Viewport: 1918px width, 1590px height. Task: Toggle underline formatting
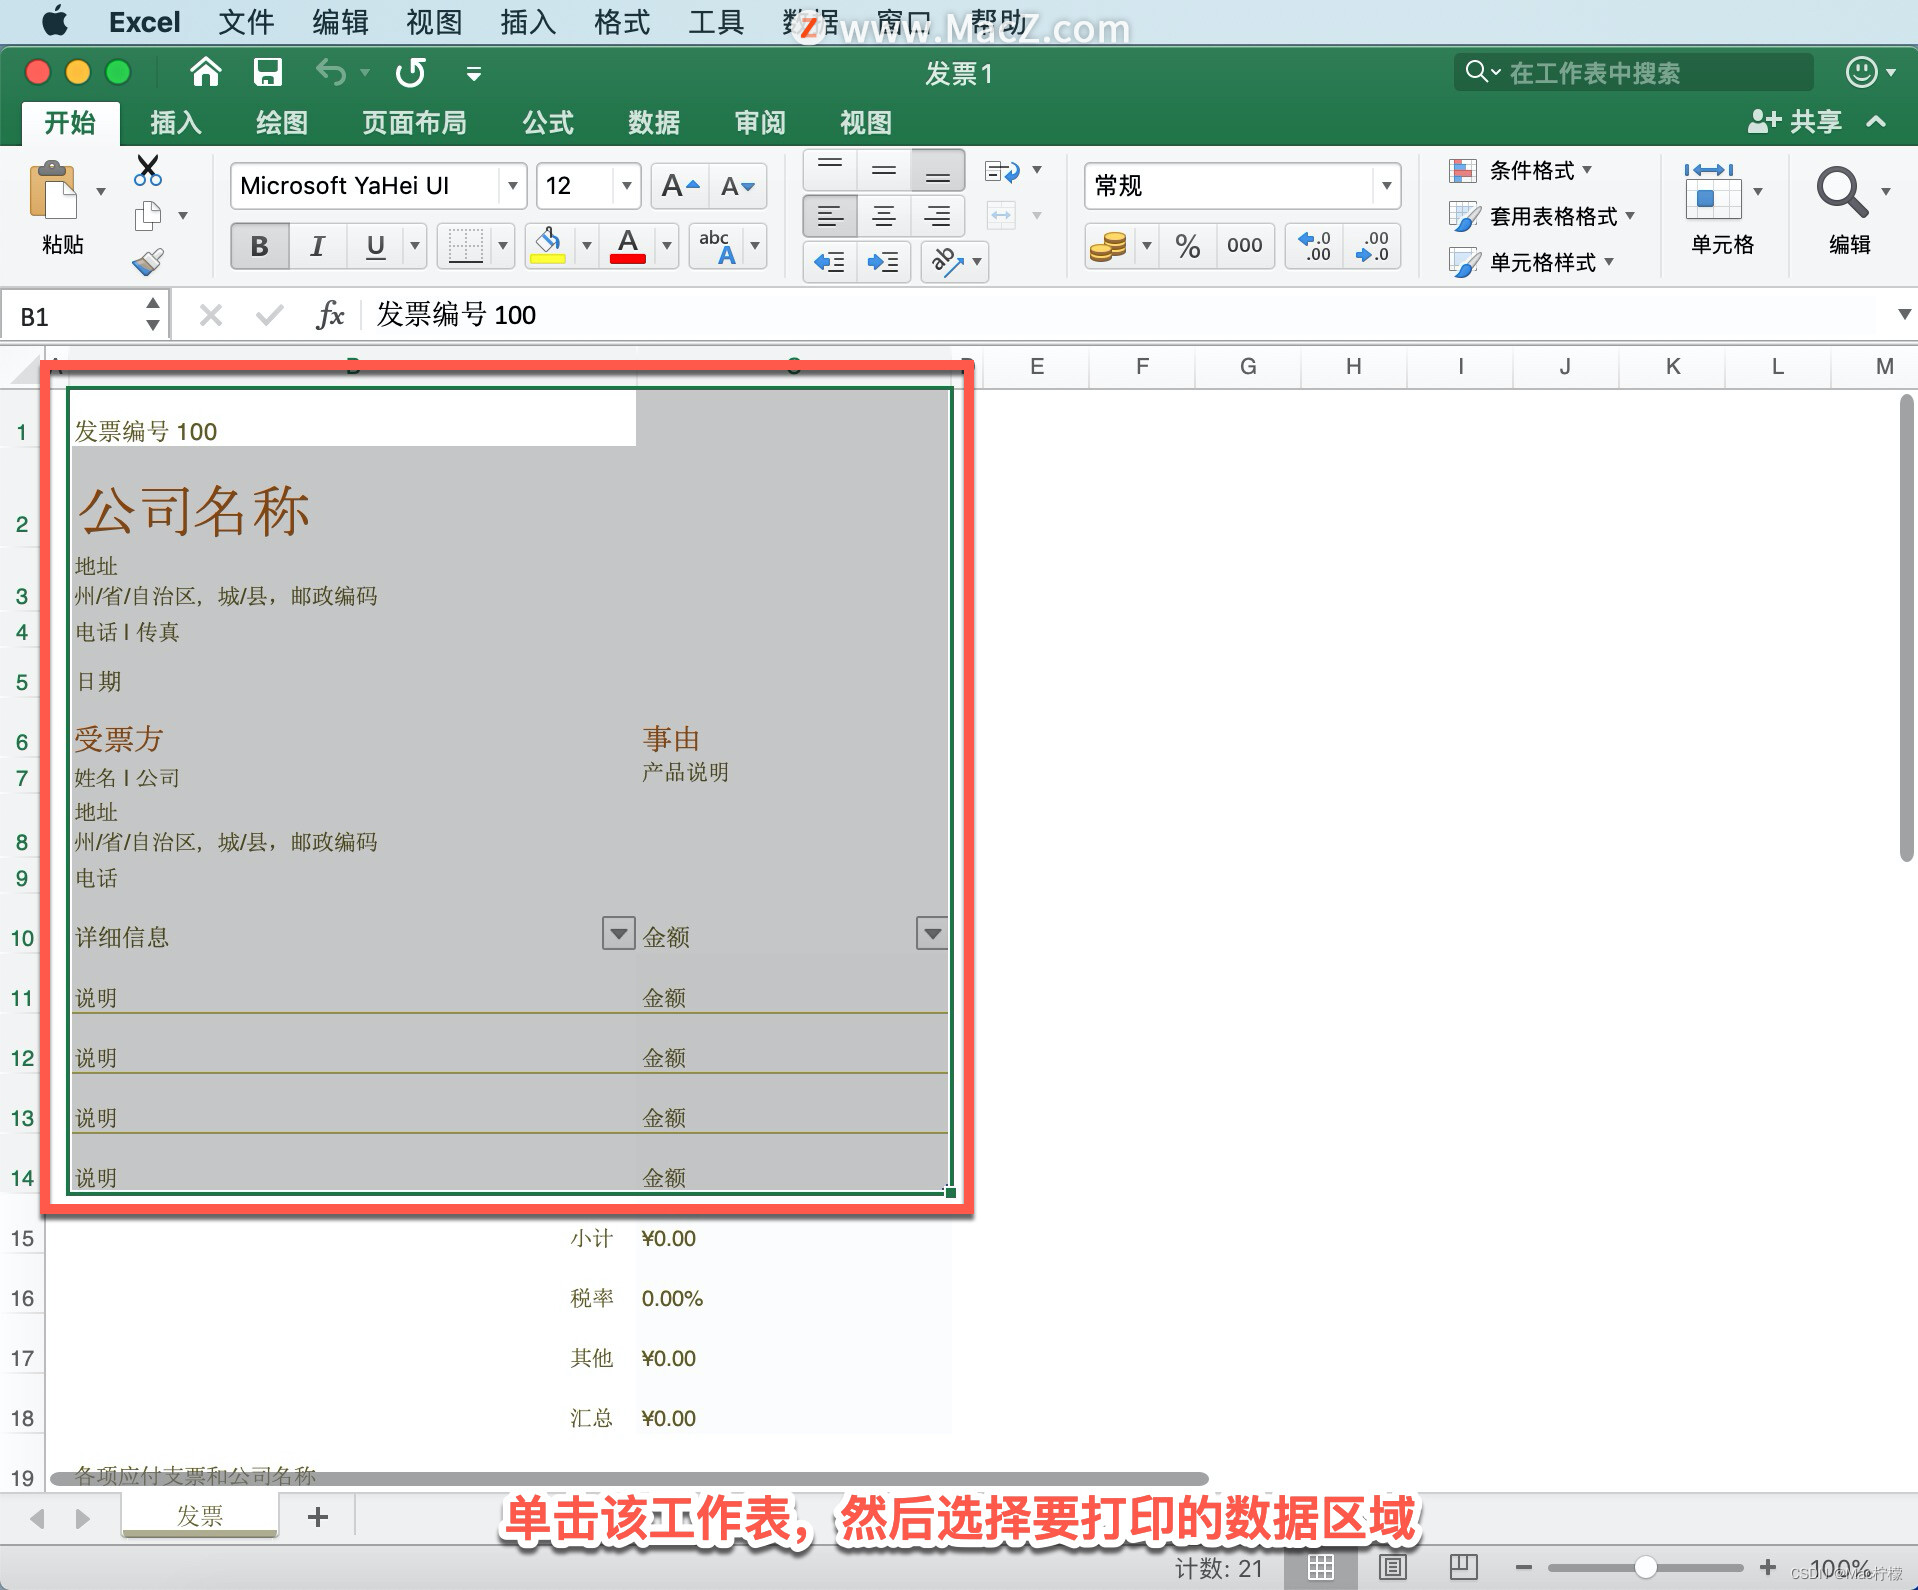[x=375, y=246]
